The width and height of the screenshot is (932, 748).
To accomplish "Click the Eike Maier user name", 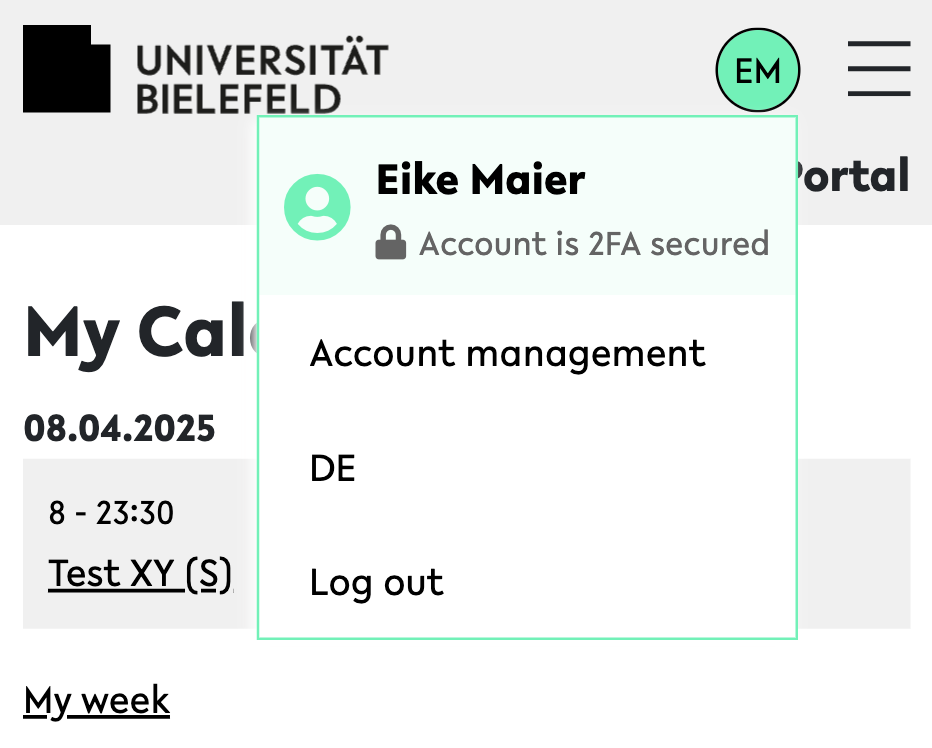I will click(481, 180).
